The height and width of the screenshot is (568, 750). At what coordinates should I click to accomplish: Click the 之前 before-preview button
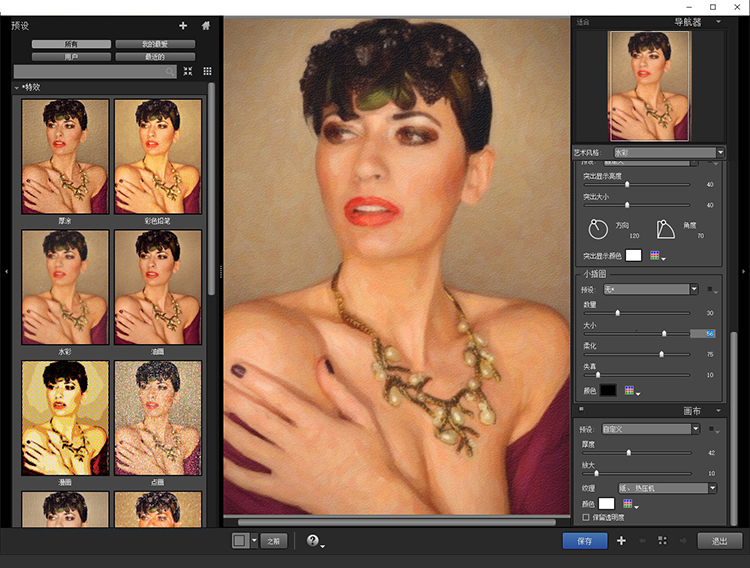pyautogui.click(x=274, y=541)
